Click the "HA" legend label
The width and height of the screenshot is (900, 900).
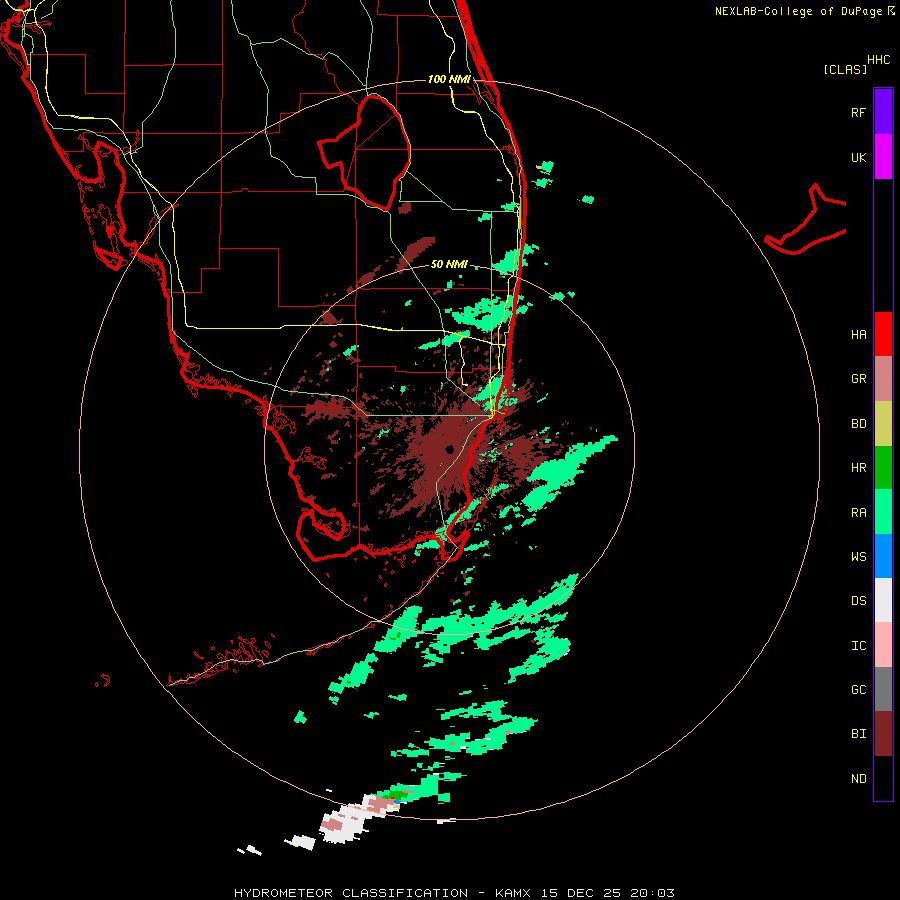858,335
